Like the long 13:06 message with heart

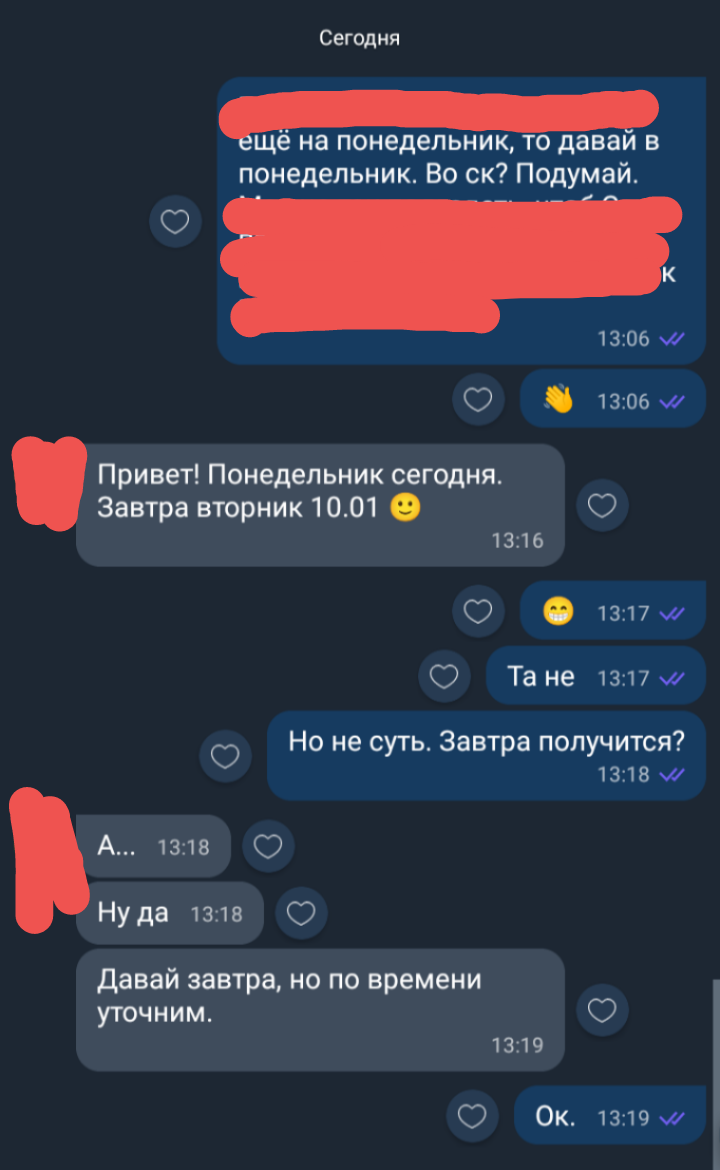175,222
